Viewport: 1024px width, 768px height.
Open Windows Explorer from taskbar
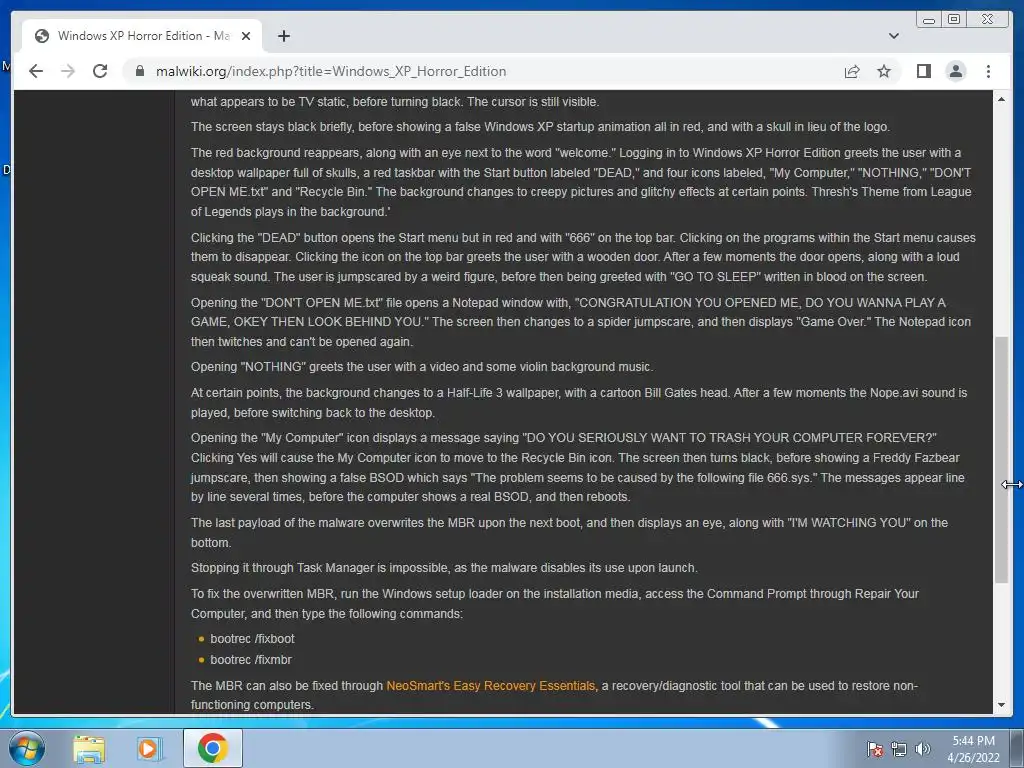tap(89, 748)
